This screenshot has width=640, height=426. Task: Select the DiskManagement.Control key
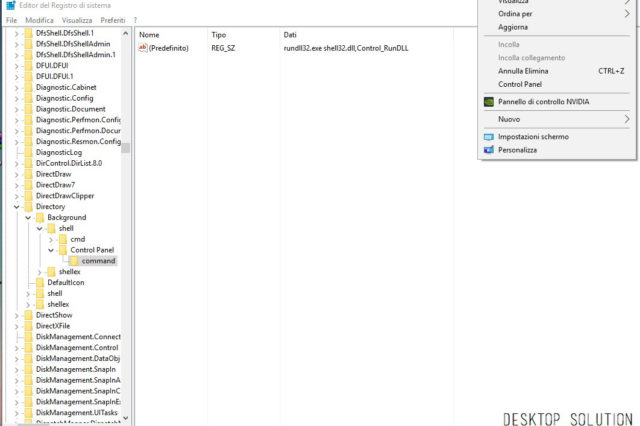pos(77,348)
